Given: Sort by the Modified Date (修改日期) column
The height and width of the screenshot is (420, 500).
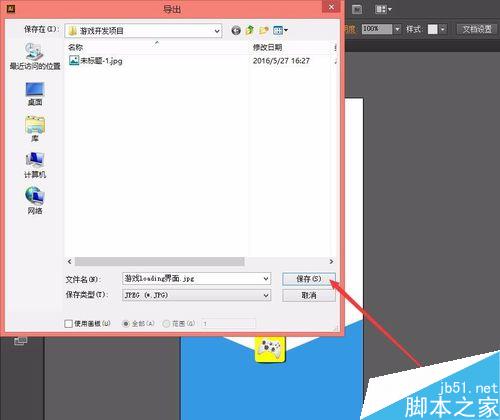Looking at the screenshot, I should [x=267, y=47].
